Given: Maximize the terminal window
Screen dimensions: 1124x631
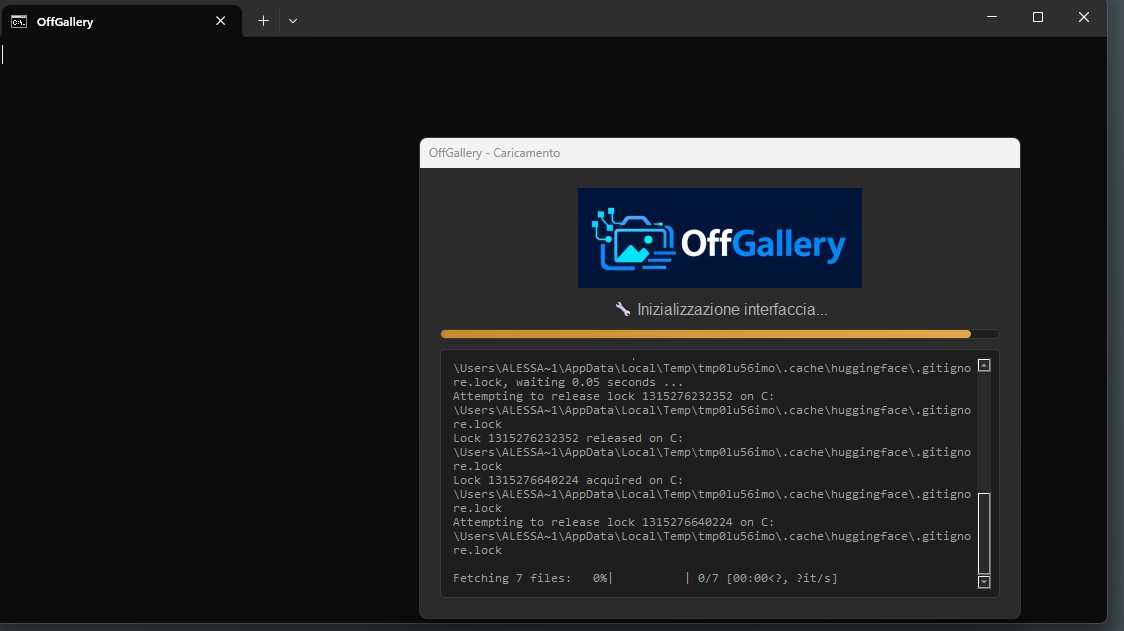Looking at the screenshot, I should pos(1038,17).
